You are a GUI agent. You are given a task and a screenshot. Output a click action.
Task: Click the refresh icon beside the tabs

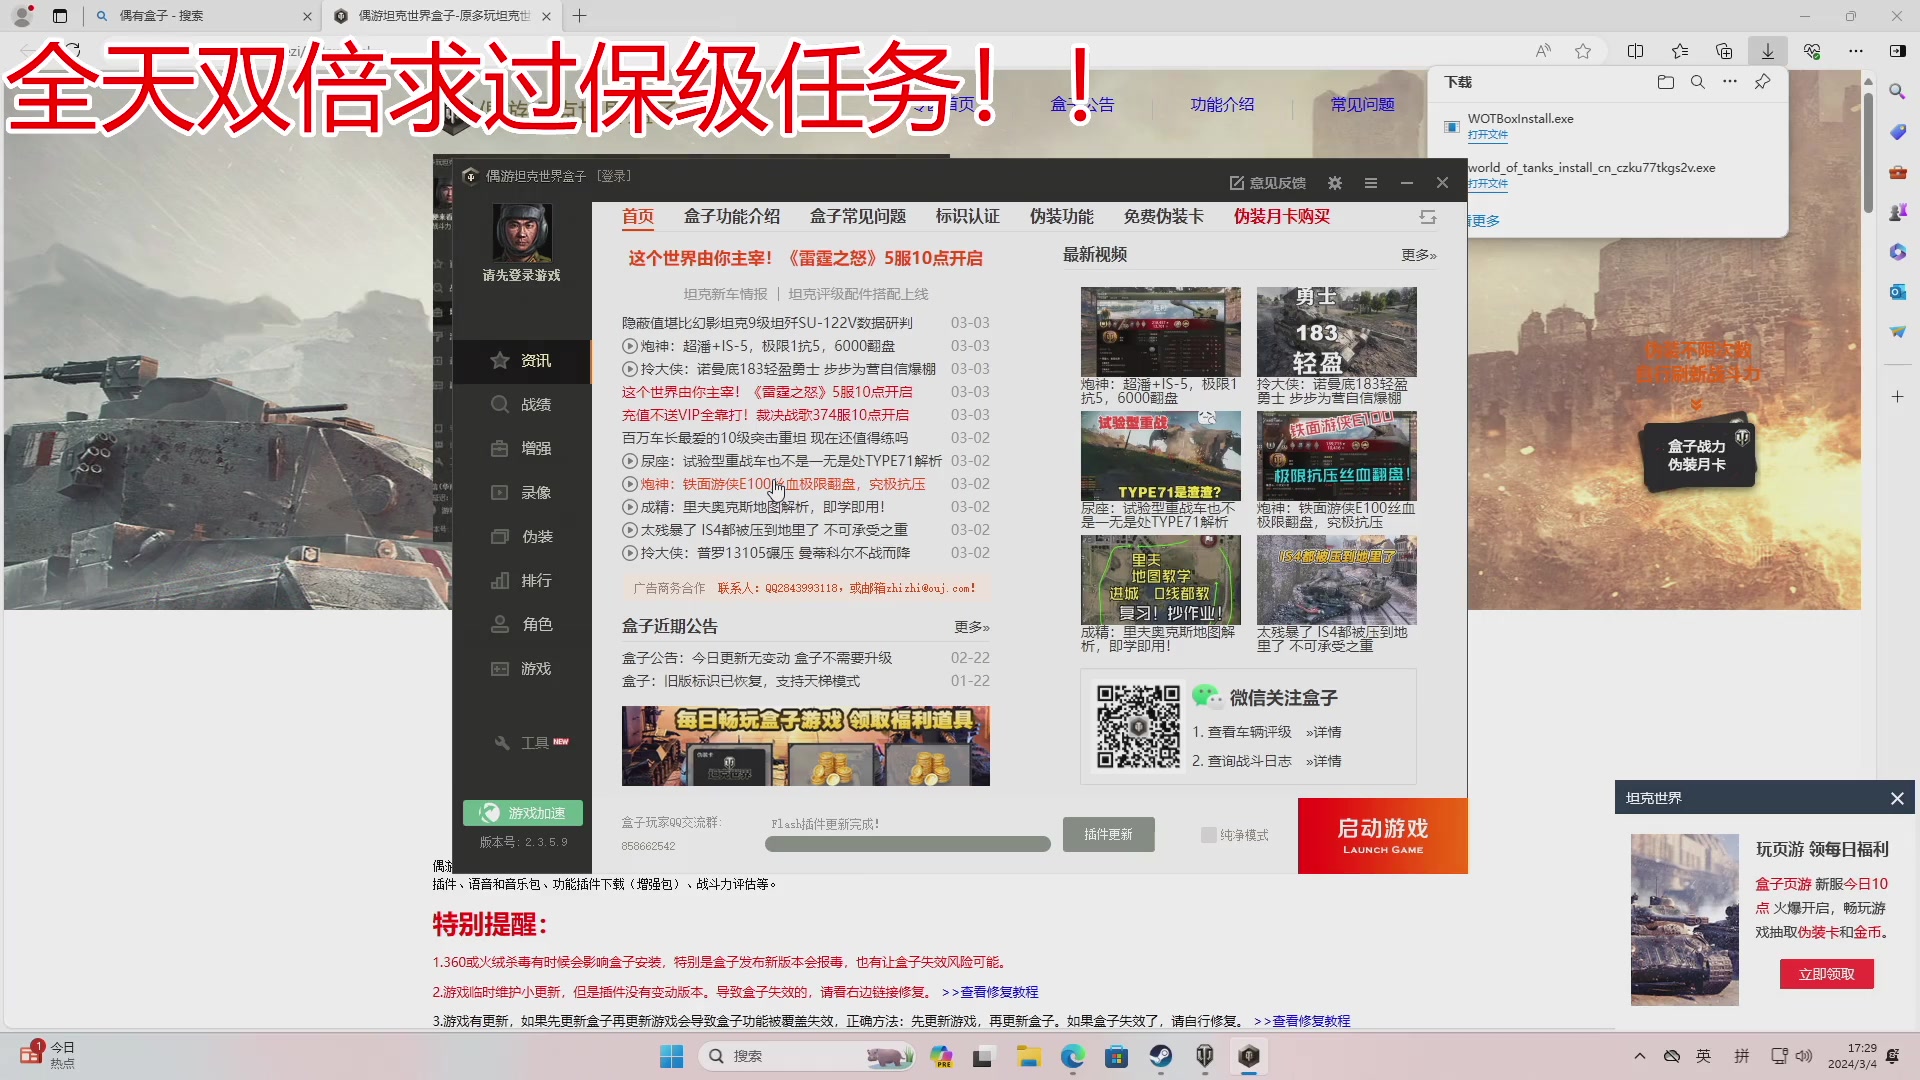pyautogui.click(x=1428, y=217)
